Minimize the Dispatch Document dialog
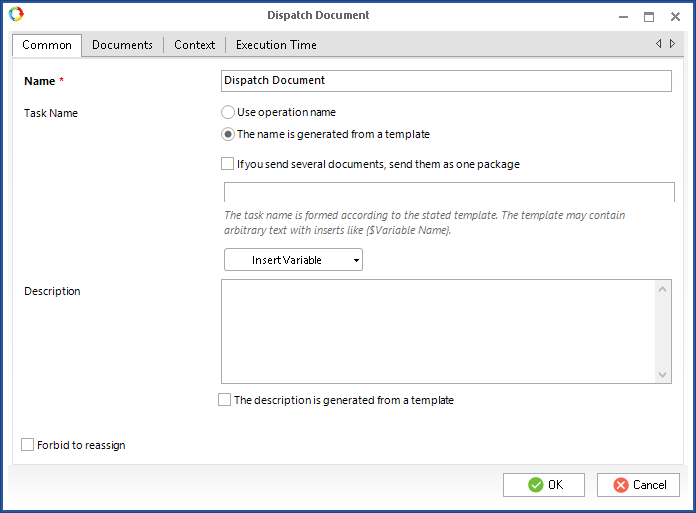The height and width of the screenshot is (513, 696). click(621, 16)
